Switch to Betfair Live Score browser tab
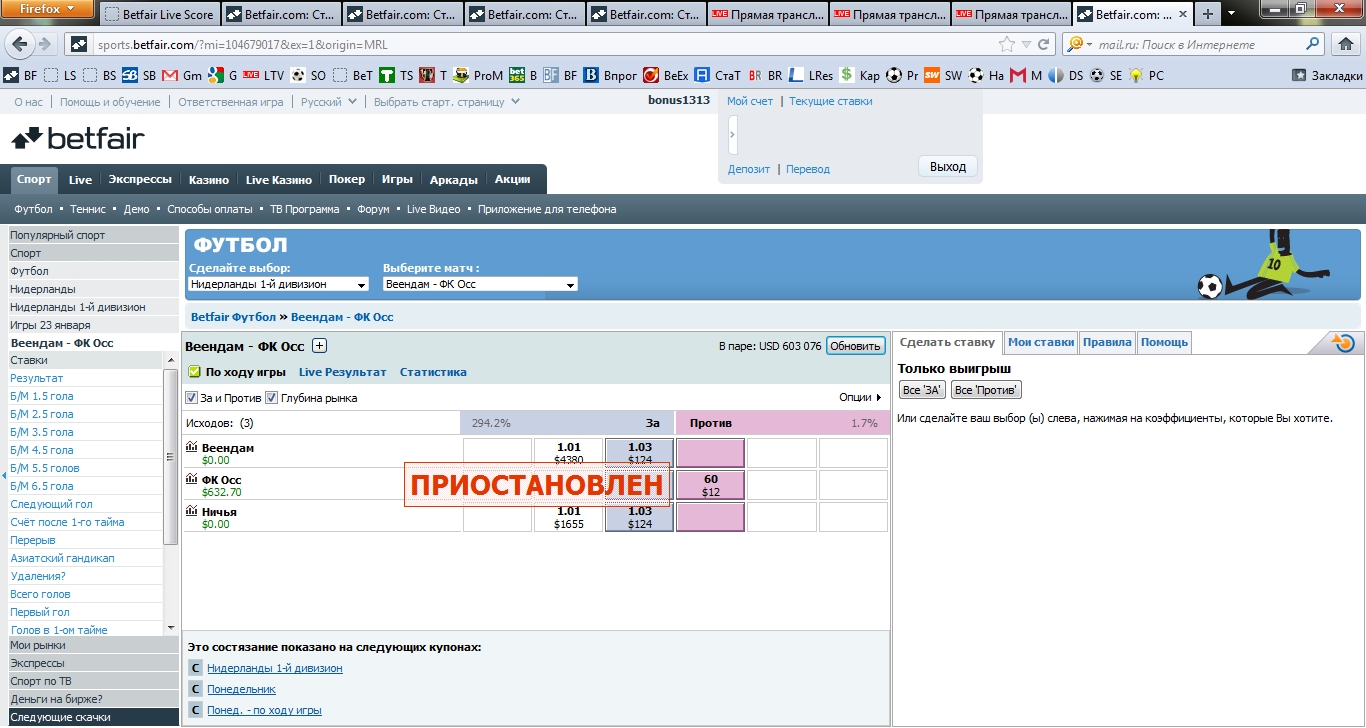The image size is (1366, 728). [x=158, y=15]
